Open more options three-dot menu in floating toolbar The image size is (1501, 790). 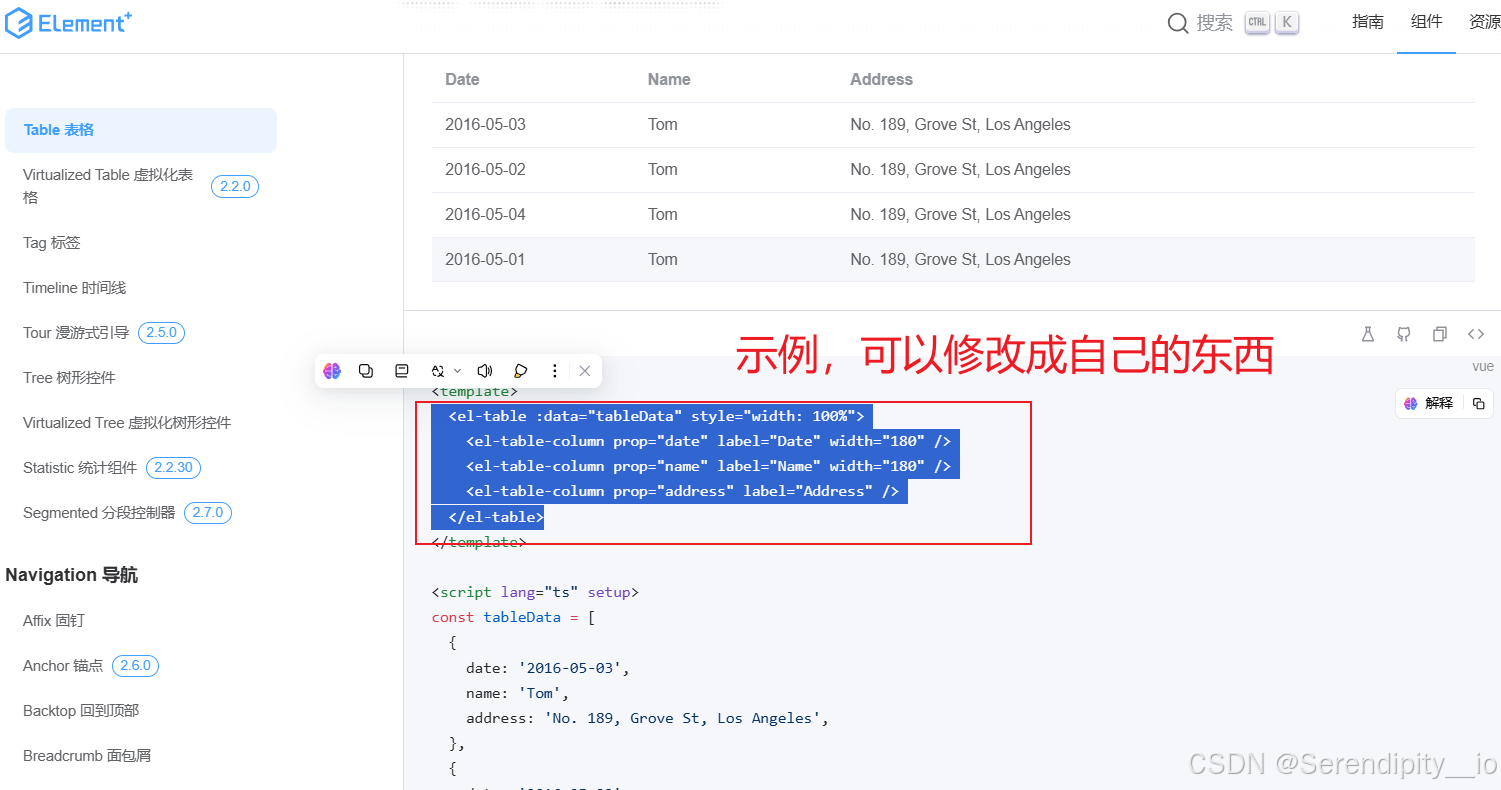(555, 371)
